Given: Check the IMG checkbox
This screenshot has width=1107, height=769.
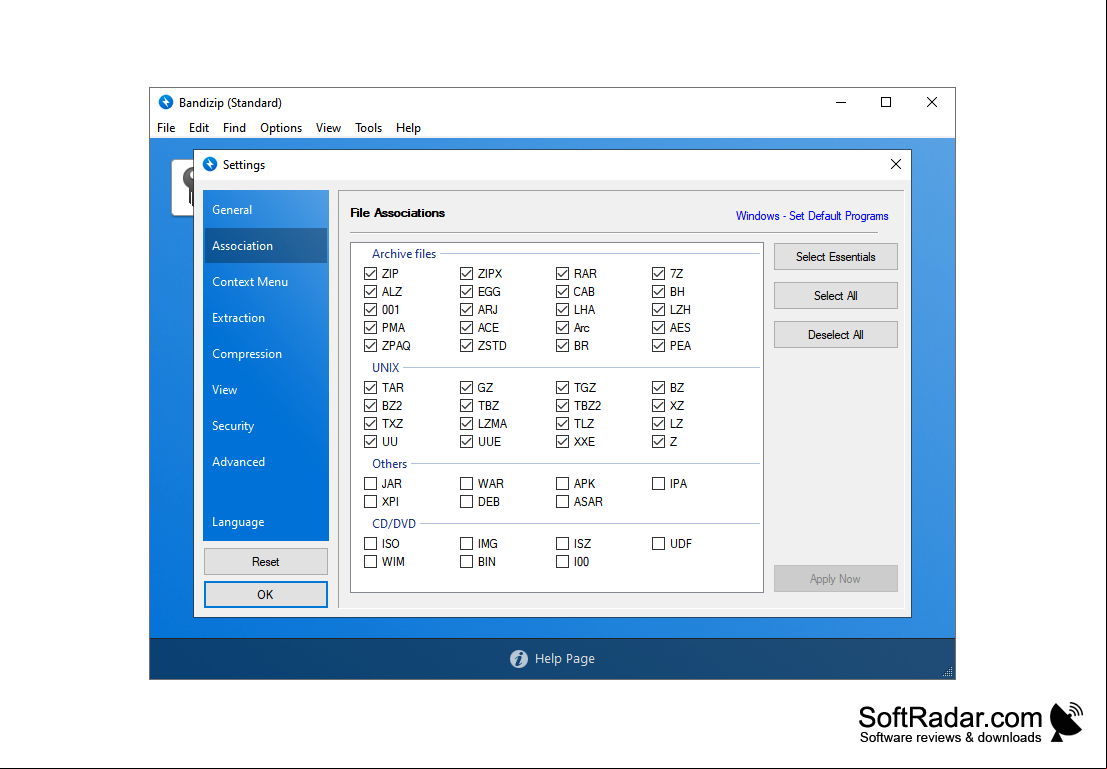Looking at the screenshot, I should pos(467,544).
